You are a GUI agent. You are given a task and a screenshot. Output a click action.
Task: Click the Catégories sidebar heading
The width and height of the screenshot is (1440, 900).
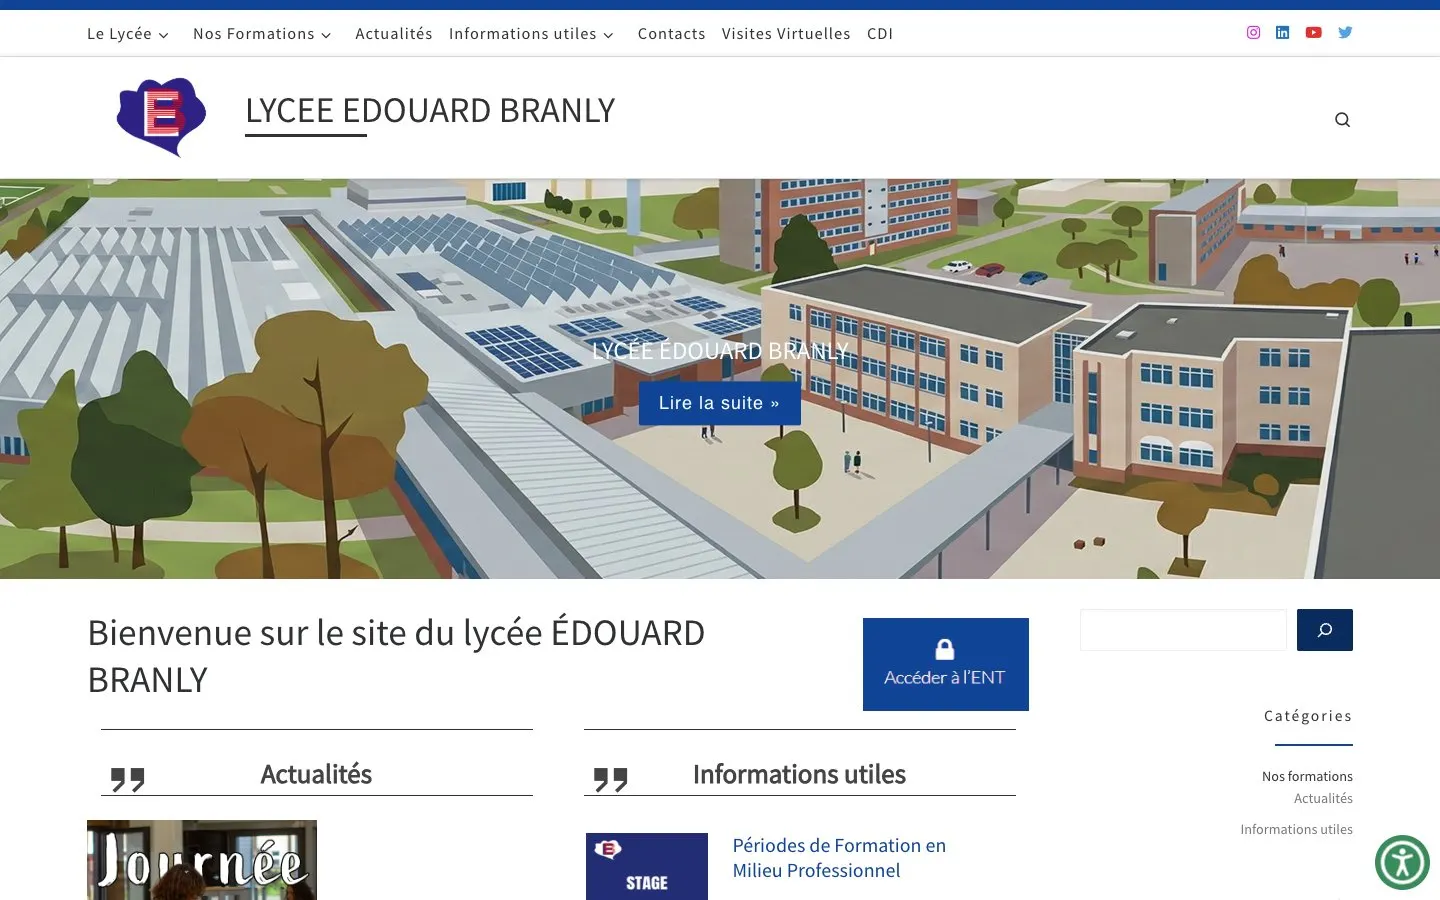(1308, 716)
